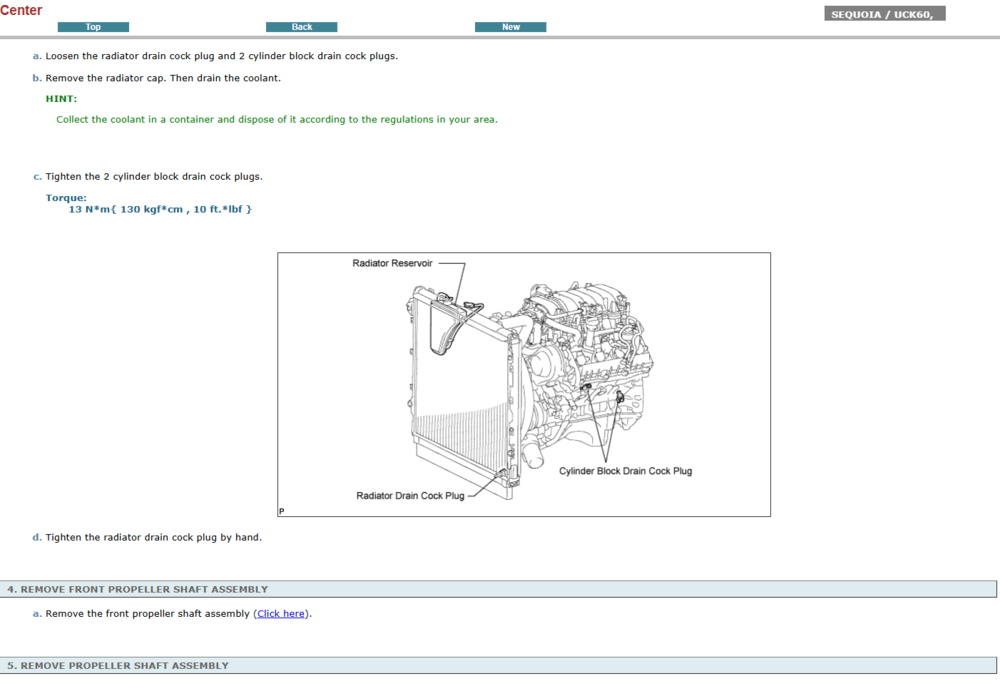Select the '5. Remove Propeller Shaft Assembly' header
Screen dimensions: 1000x686
click(x=118, y=666)
